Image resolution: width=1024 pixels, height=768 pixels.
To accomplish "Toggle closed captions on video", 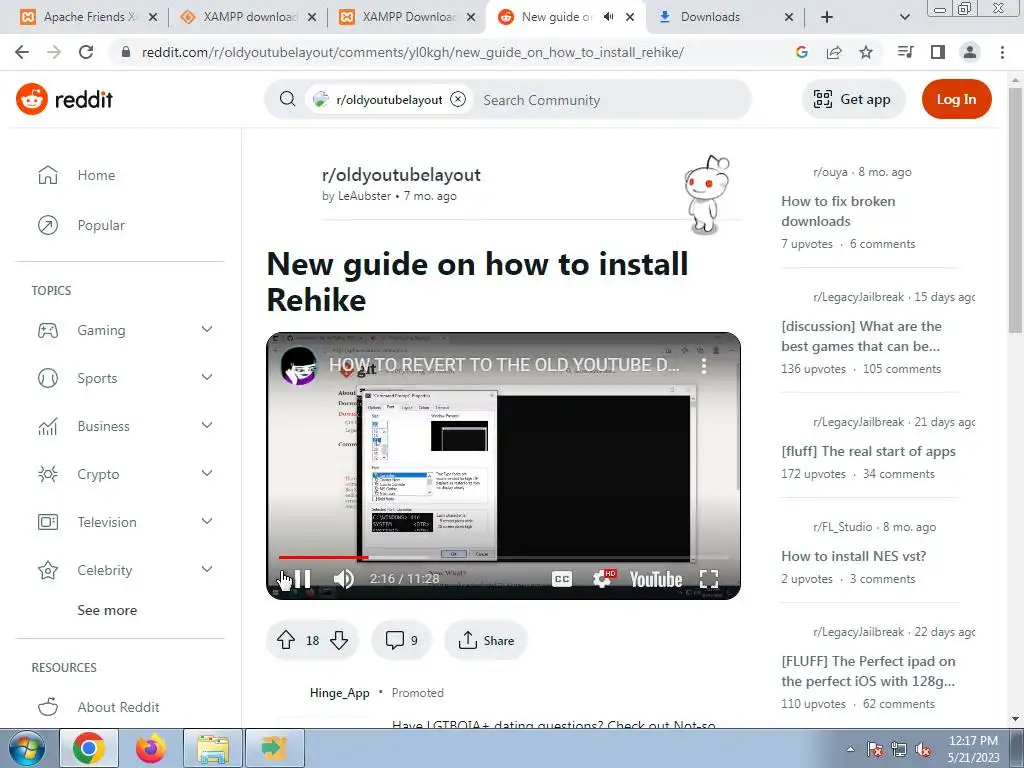I will pos(562,579).
